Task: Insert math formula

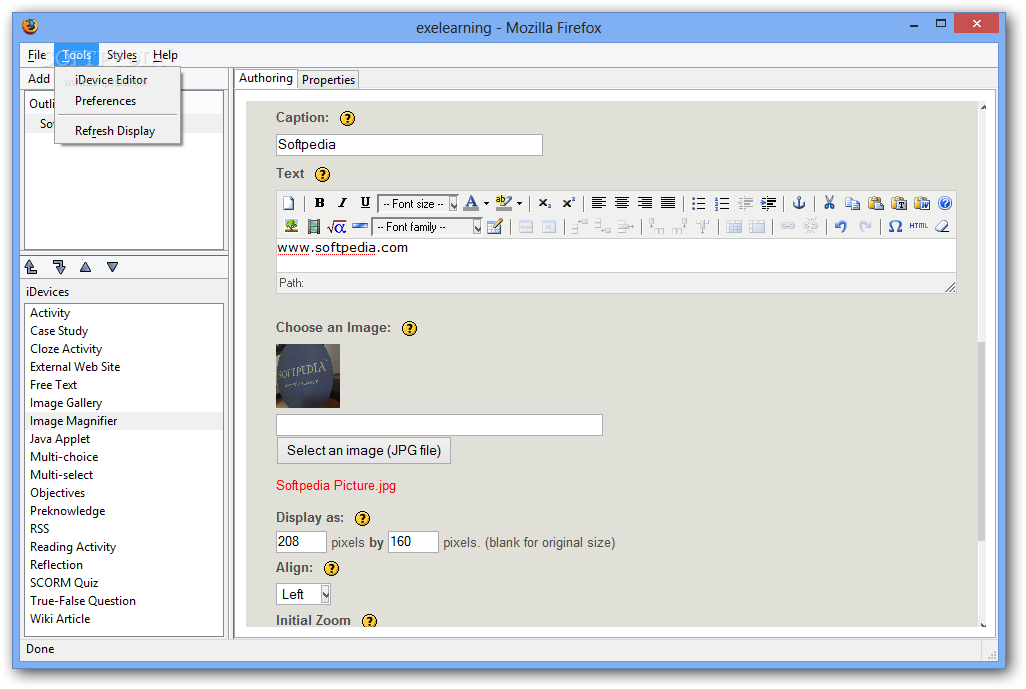Action: [x=336, y=227]
